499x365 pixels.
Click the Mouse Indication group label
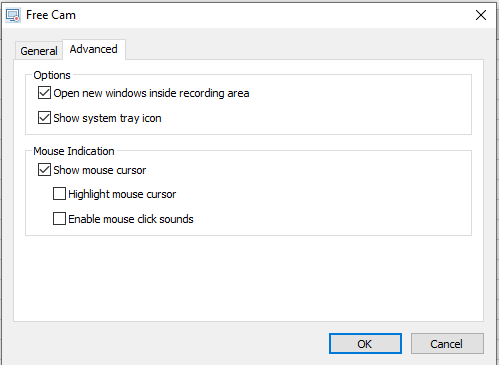(x=74, y=151)
